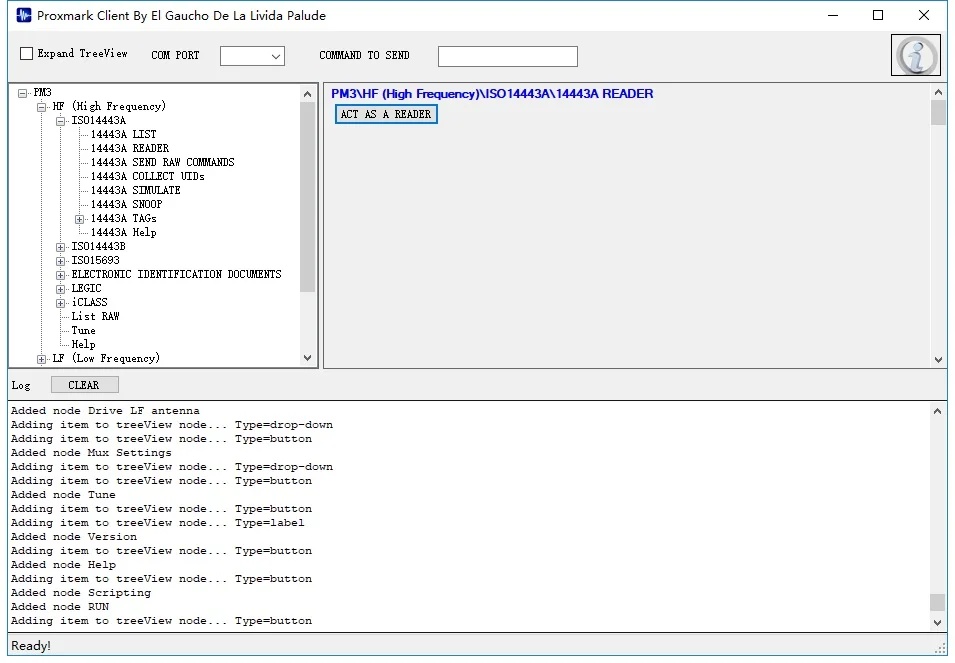Expand the ISO15693 node
The height and width of the screenshot is (663, 955).
[60, 261]
